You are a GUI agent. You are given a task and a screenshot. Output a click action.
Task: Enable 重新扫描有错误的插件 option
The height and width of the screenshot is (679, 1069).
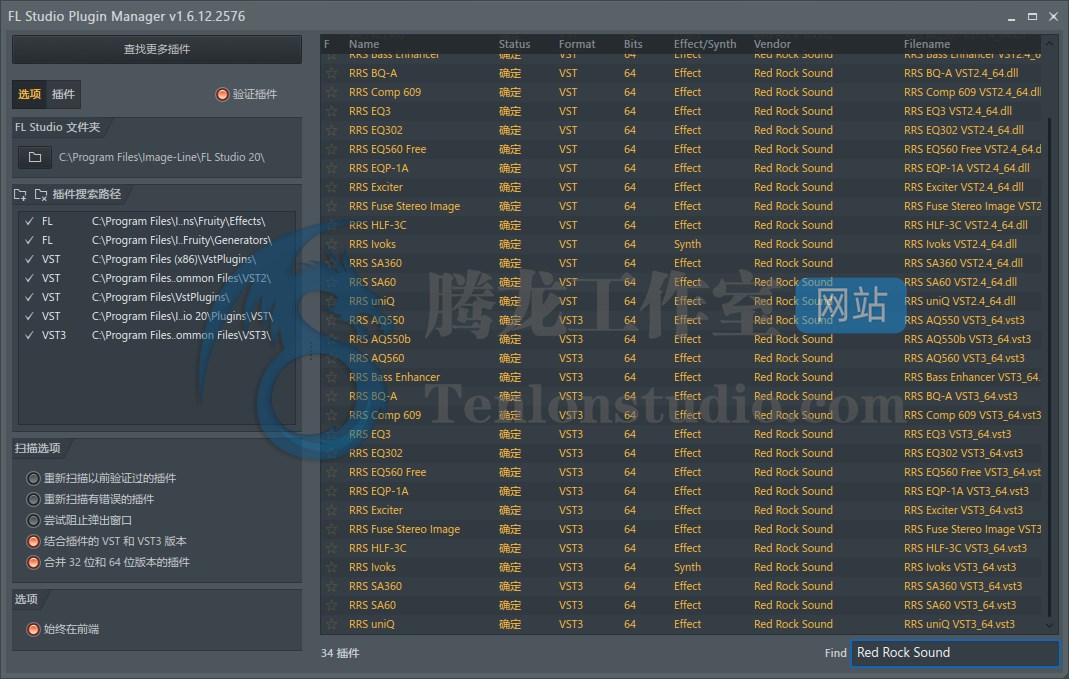point(33,500)
